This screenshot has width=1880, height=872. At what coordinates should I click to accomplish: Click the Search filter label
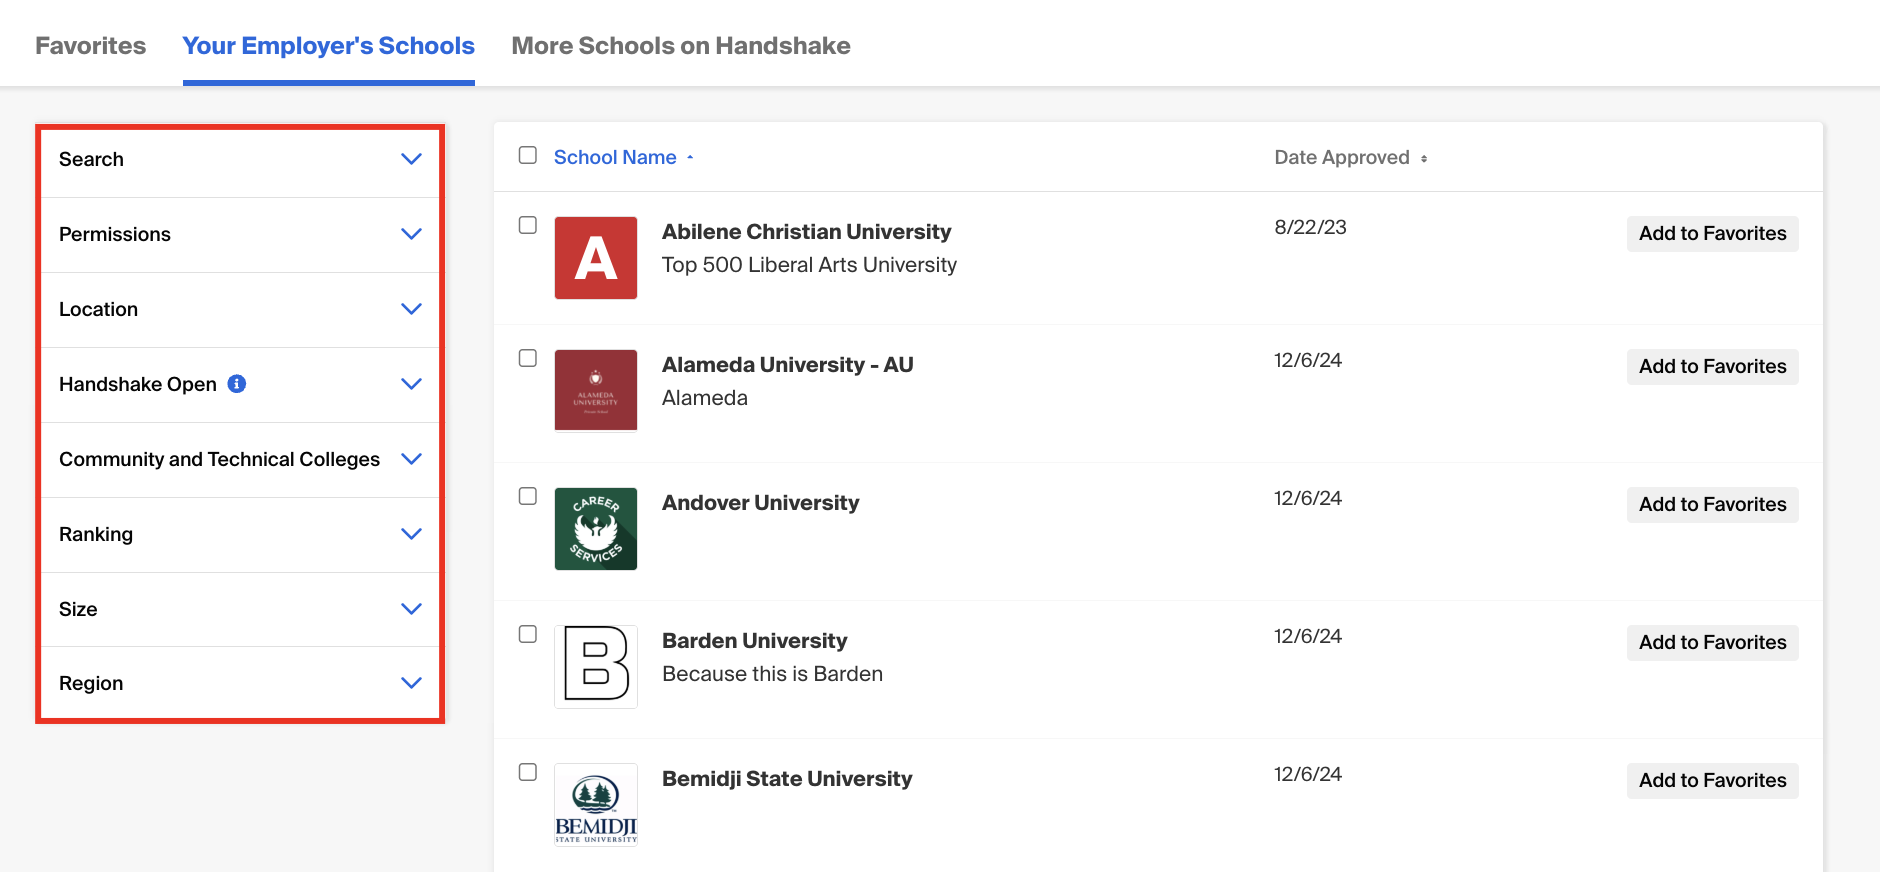(x=91, y=159)
